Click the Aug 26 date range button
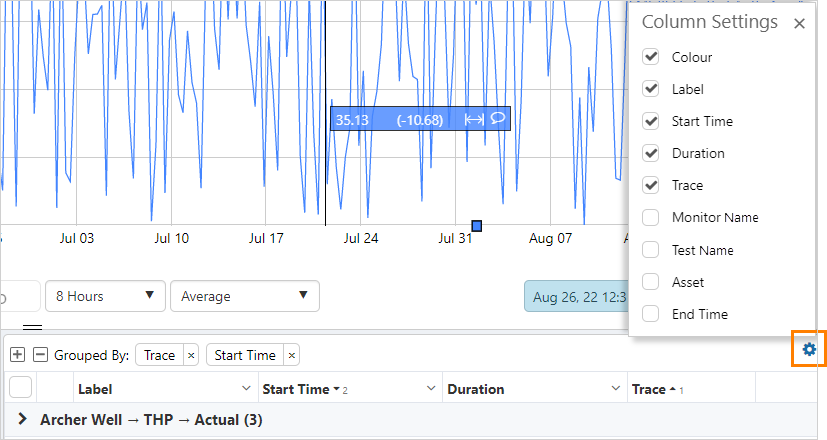The image size is (827, 440). click(576, 296)
